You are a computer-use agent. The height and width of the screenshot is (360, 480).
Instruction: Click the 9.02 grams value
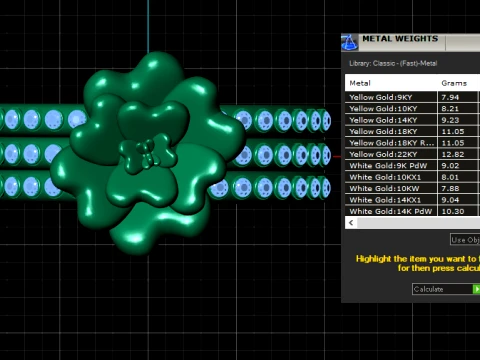point(450,166)
